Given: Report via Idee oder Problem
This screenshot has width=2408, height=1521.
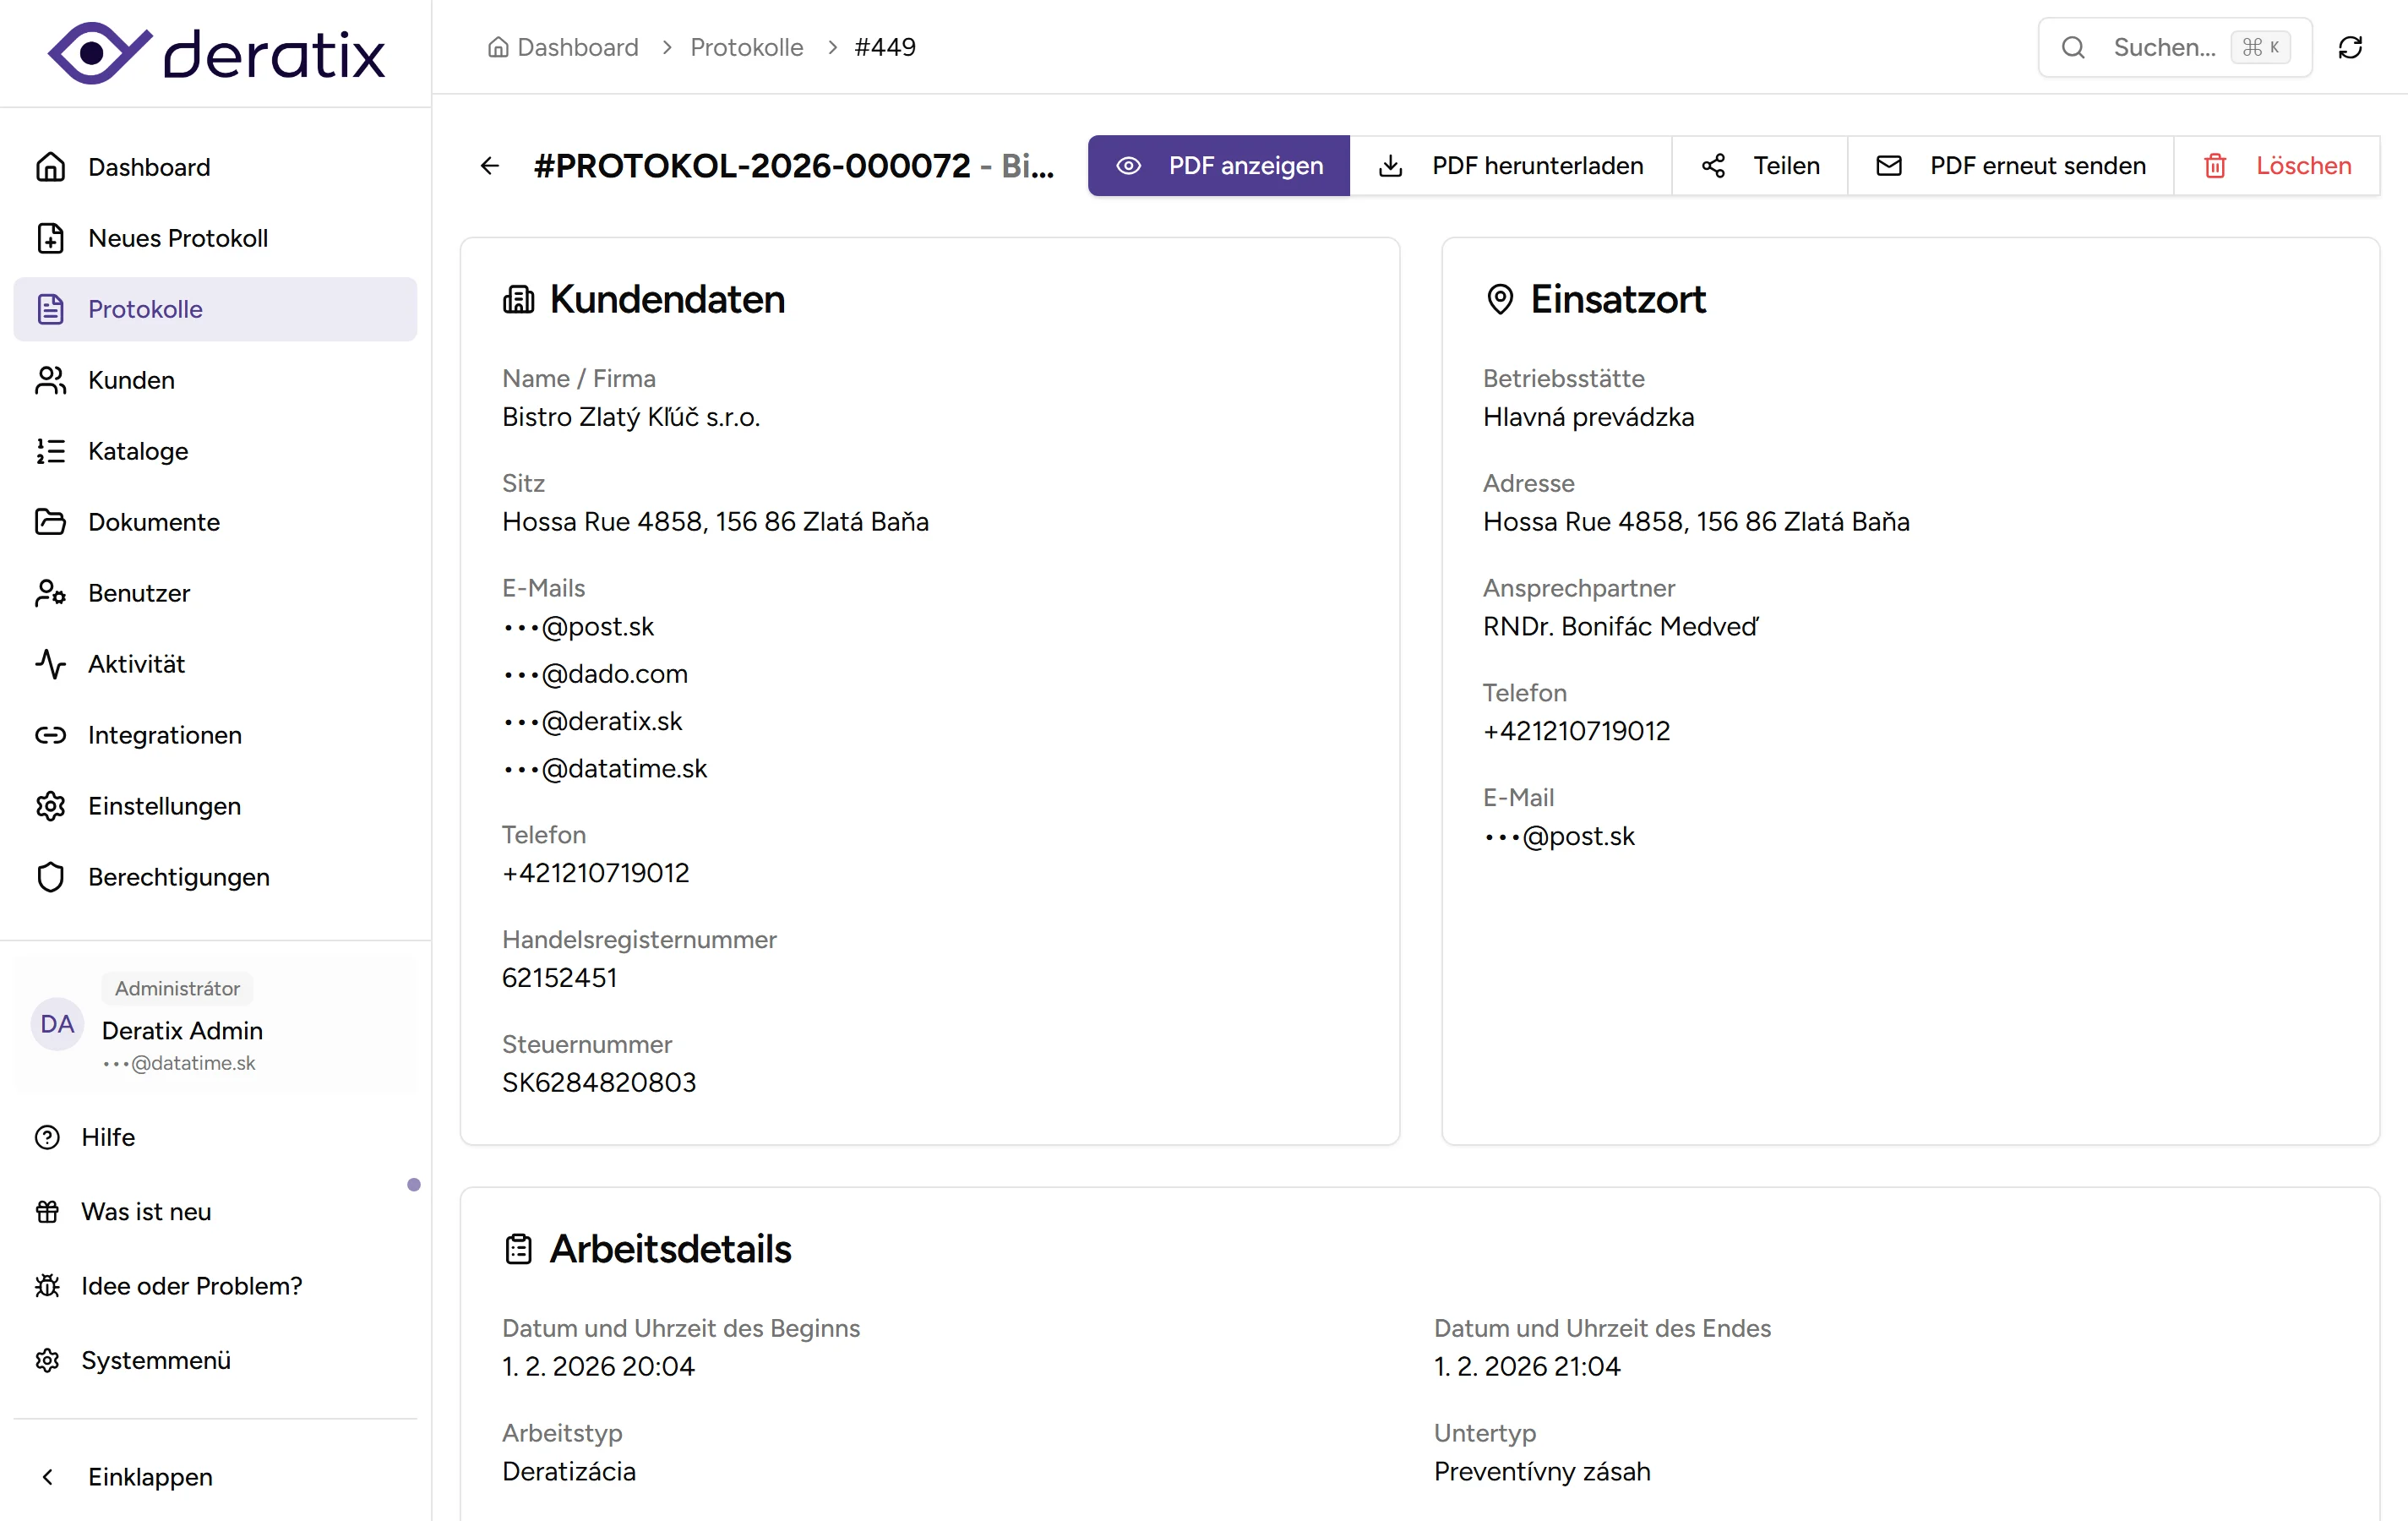Looking at the screenshot, I should point(191,1286).
